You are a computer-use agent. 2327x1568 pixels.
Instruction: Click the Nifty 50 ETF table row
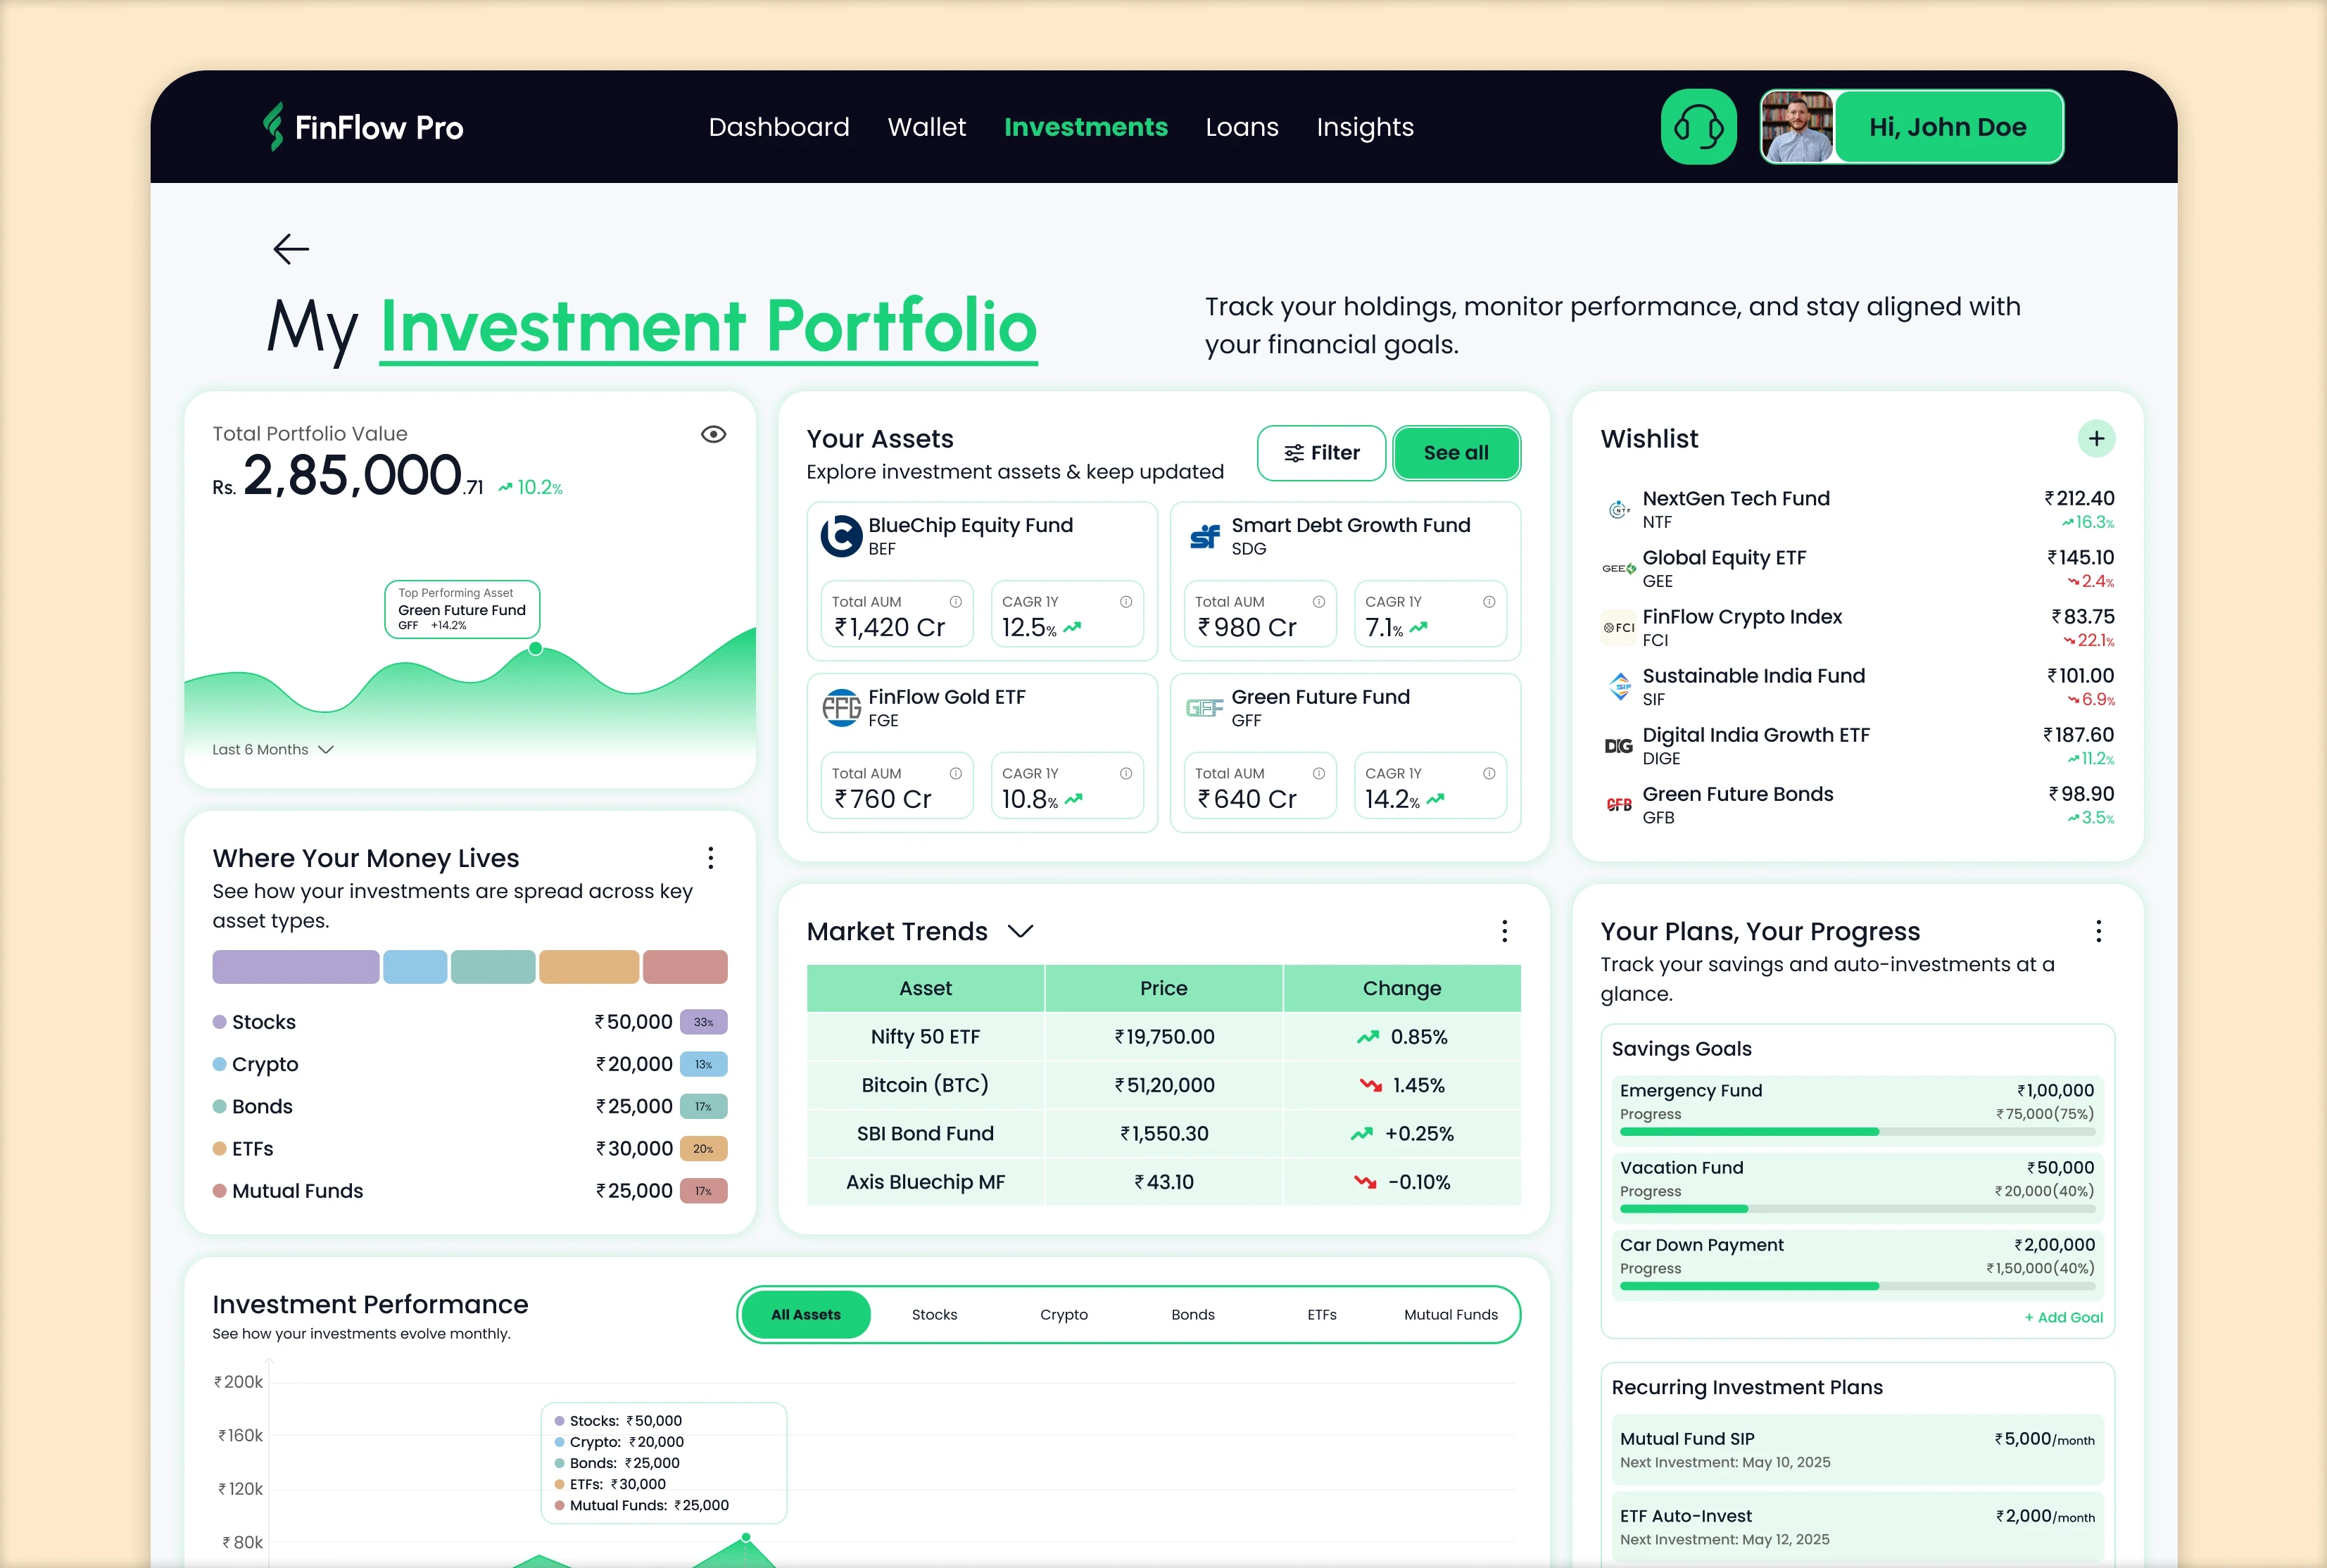1163,1037
